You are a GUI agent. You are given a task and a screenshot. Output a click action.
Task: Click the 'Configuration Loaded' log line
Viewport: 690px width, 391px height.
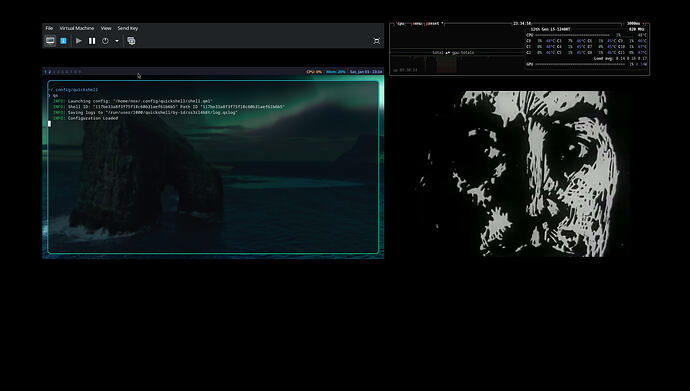[x=85, y=118]
